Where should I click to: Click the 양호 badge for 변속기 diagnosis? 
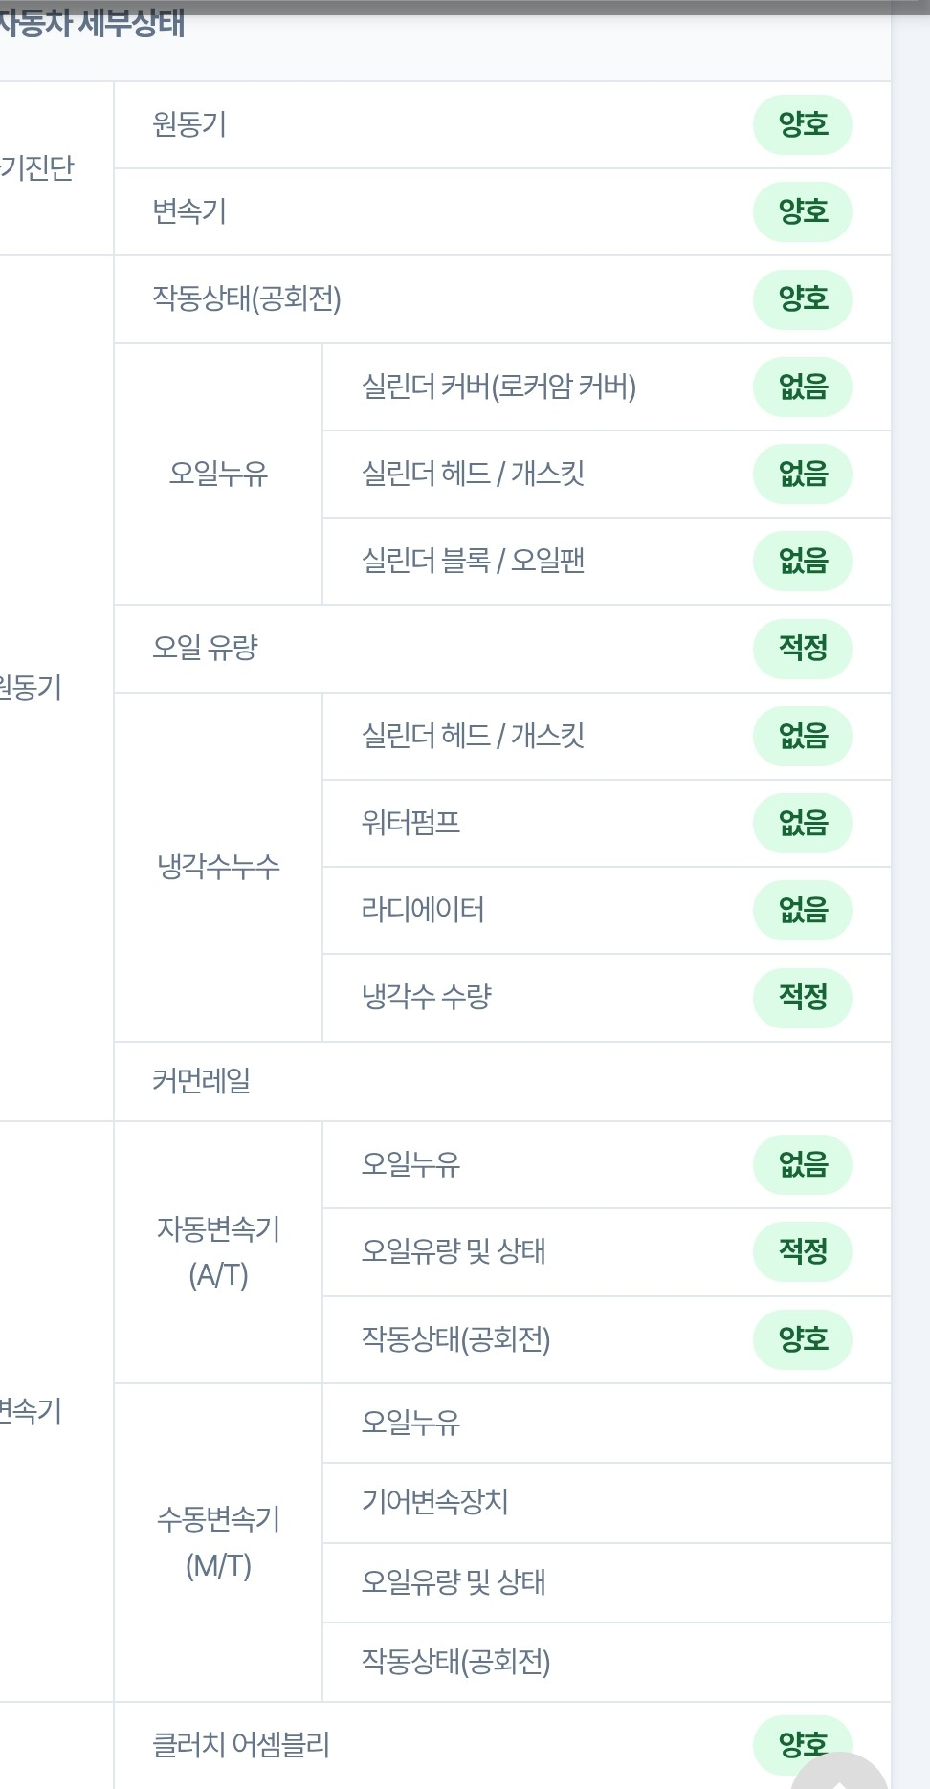(x=802, y=212)
